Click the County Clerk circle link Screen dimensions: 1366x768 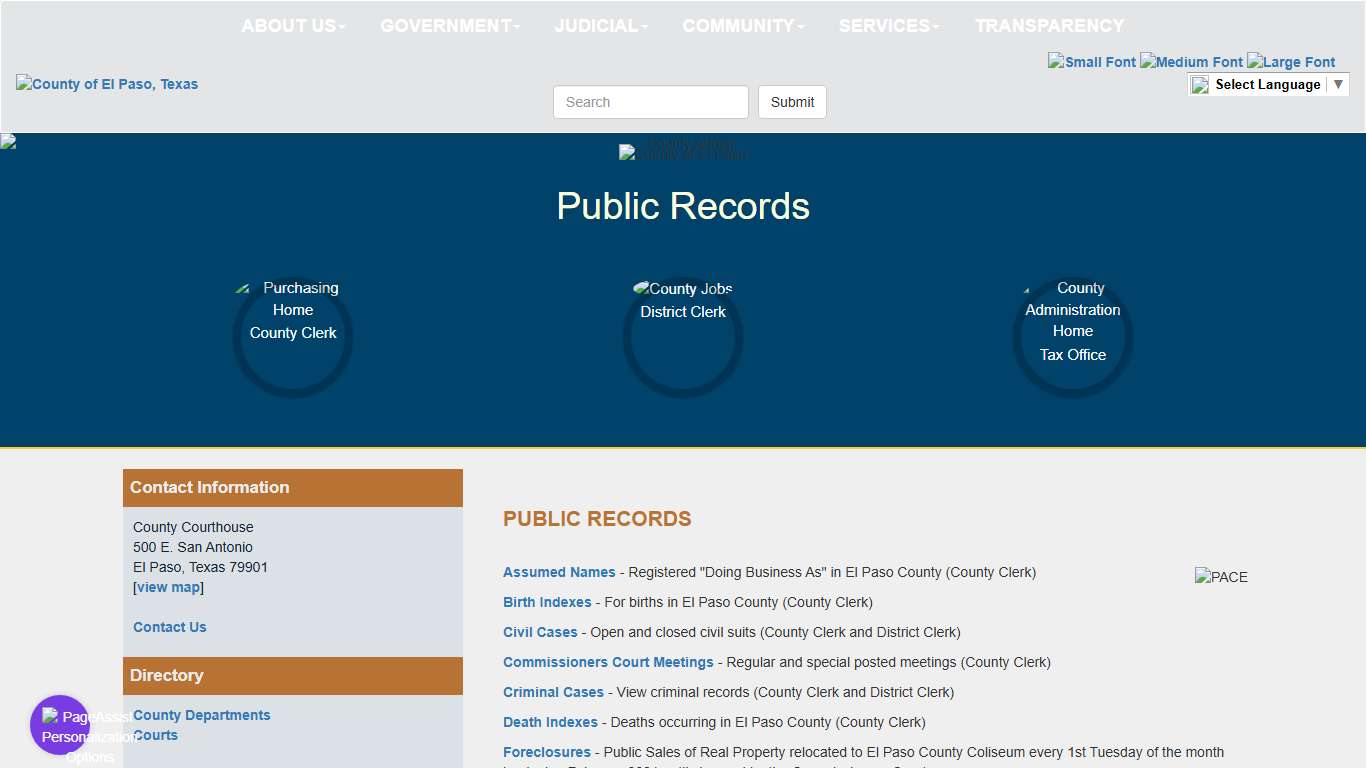tap(292, 332)
